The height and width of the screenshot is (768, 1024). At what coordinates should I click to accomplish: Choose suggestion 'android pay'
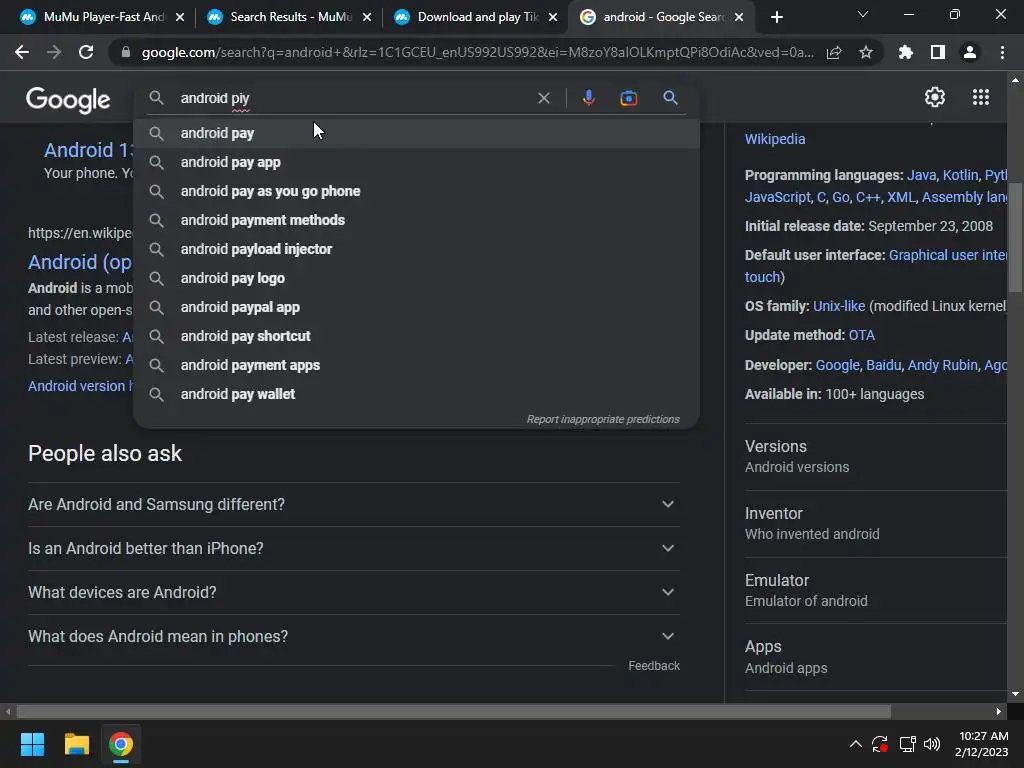click(x=417, y=133)
